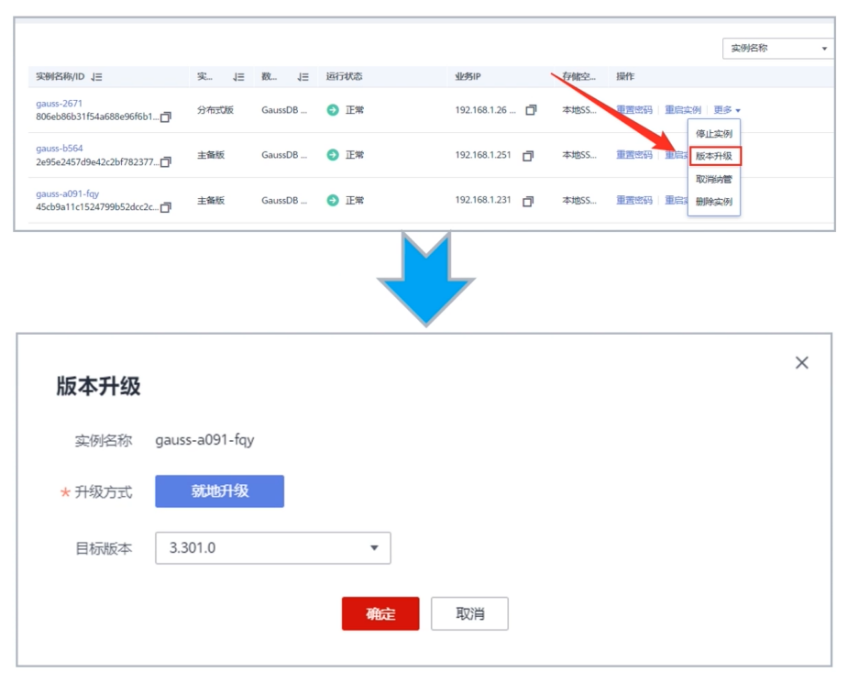This screenshot has width=844, height=679.
Task: Sort the 数... database engine column
Action: [x=303, y=77]
